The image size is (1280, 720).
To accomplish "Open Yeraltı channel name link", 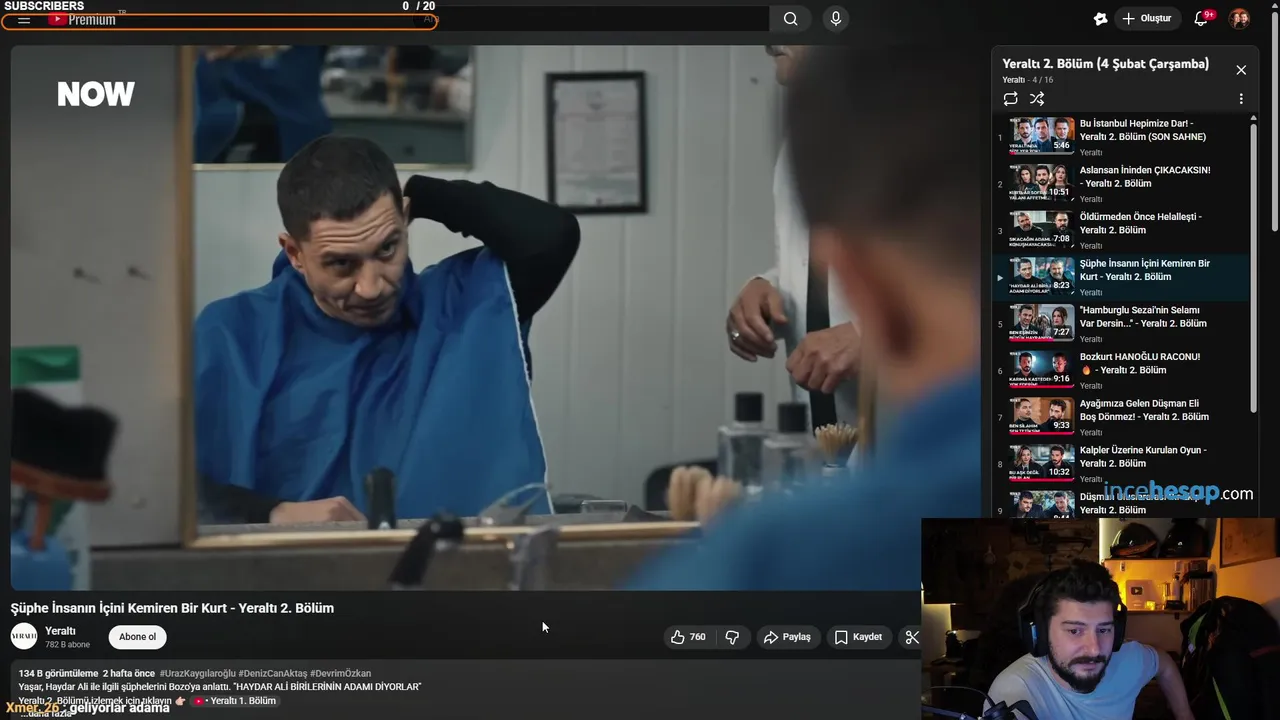I will pos(60,631).
